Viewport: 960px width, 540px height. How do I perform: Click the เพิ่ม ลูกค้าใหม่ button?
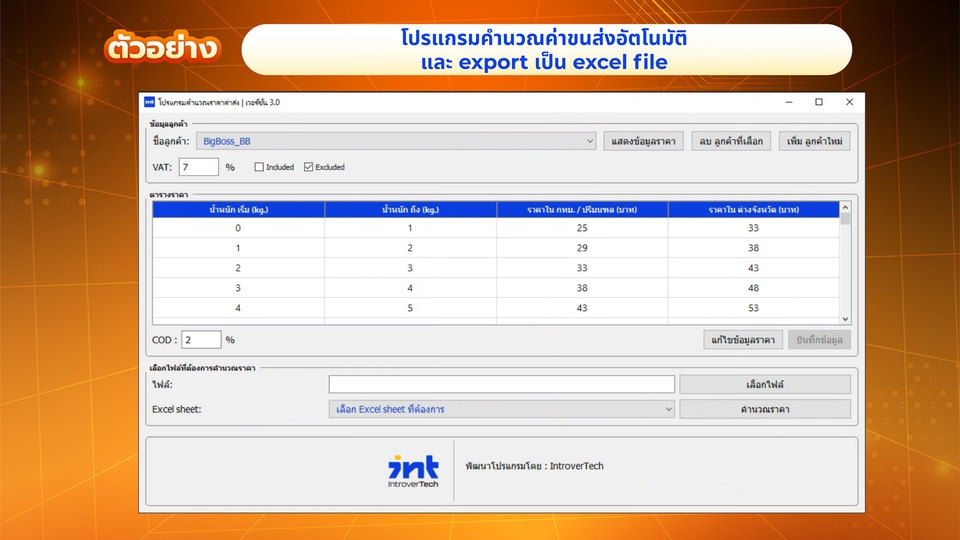click(814, 141)
